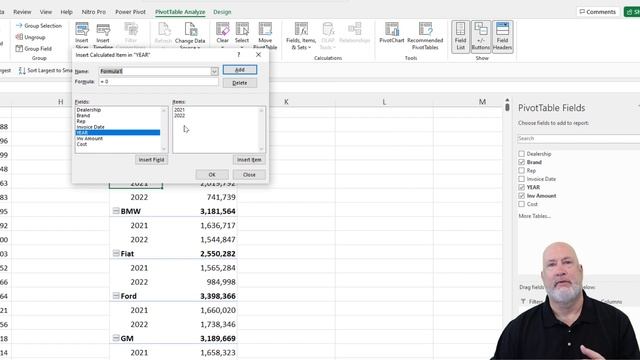Open the Comments button
The width and height of the screenshot is (640, 360).
(x=597, y=12)
